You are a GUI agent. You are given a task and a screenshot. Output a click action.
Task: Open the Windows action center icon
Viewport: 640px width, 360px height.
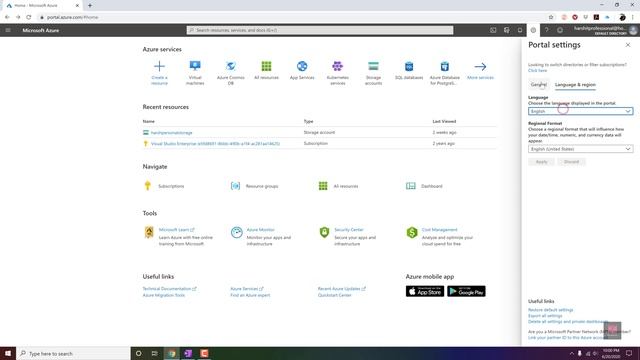click(629, 353)
